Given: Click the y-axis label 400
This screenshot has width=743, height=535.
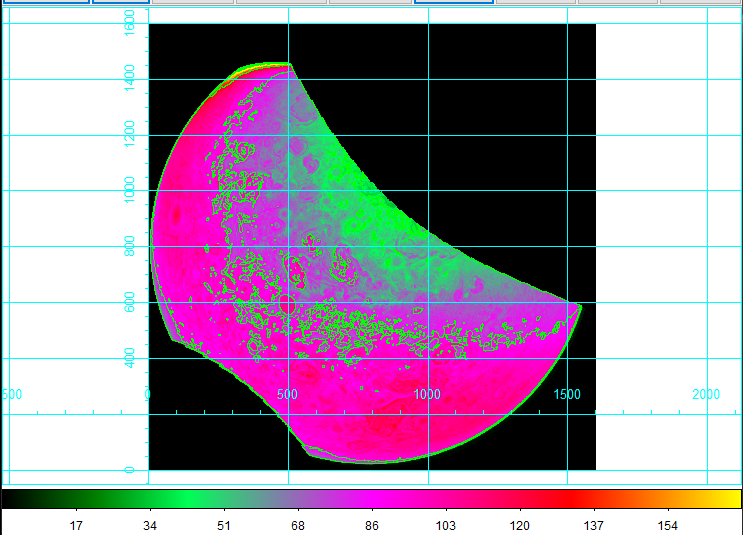Looking at the screenshot, I should (129, 357).
